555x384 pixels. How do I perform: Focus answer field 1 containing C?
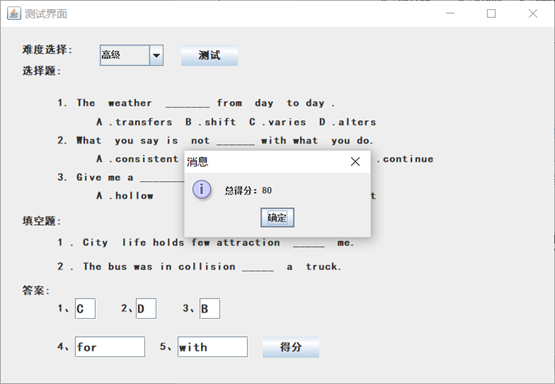tap(85, 309)
